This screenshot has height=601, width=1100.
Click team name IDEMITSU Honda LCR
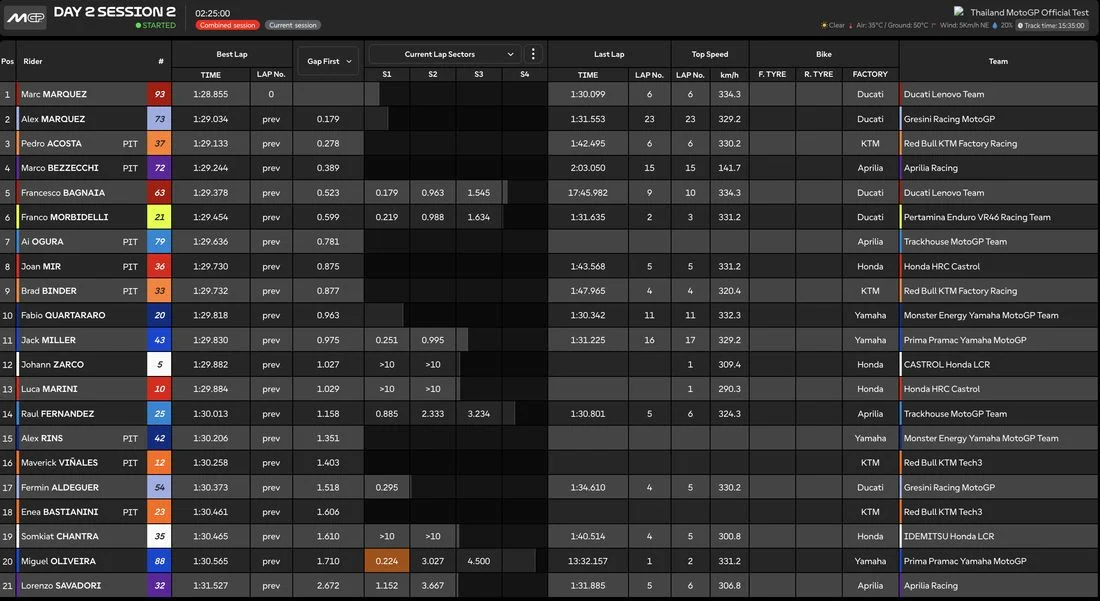click(948, 536)
